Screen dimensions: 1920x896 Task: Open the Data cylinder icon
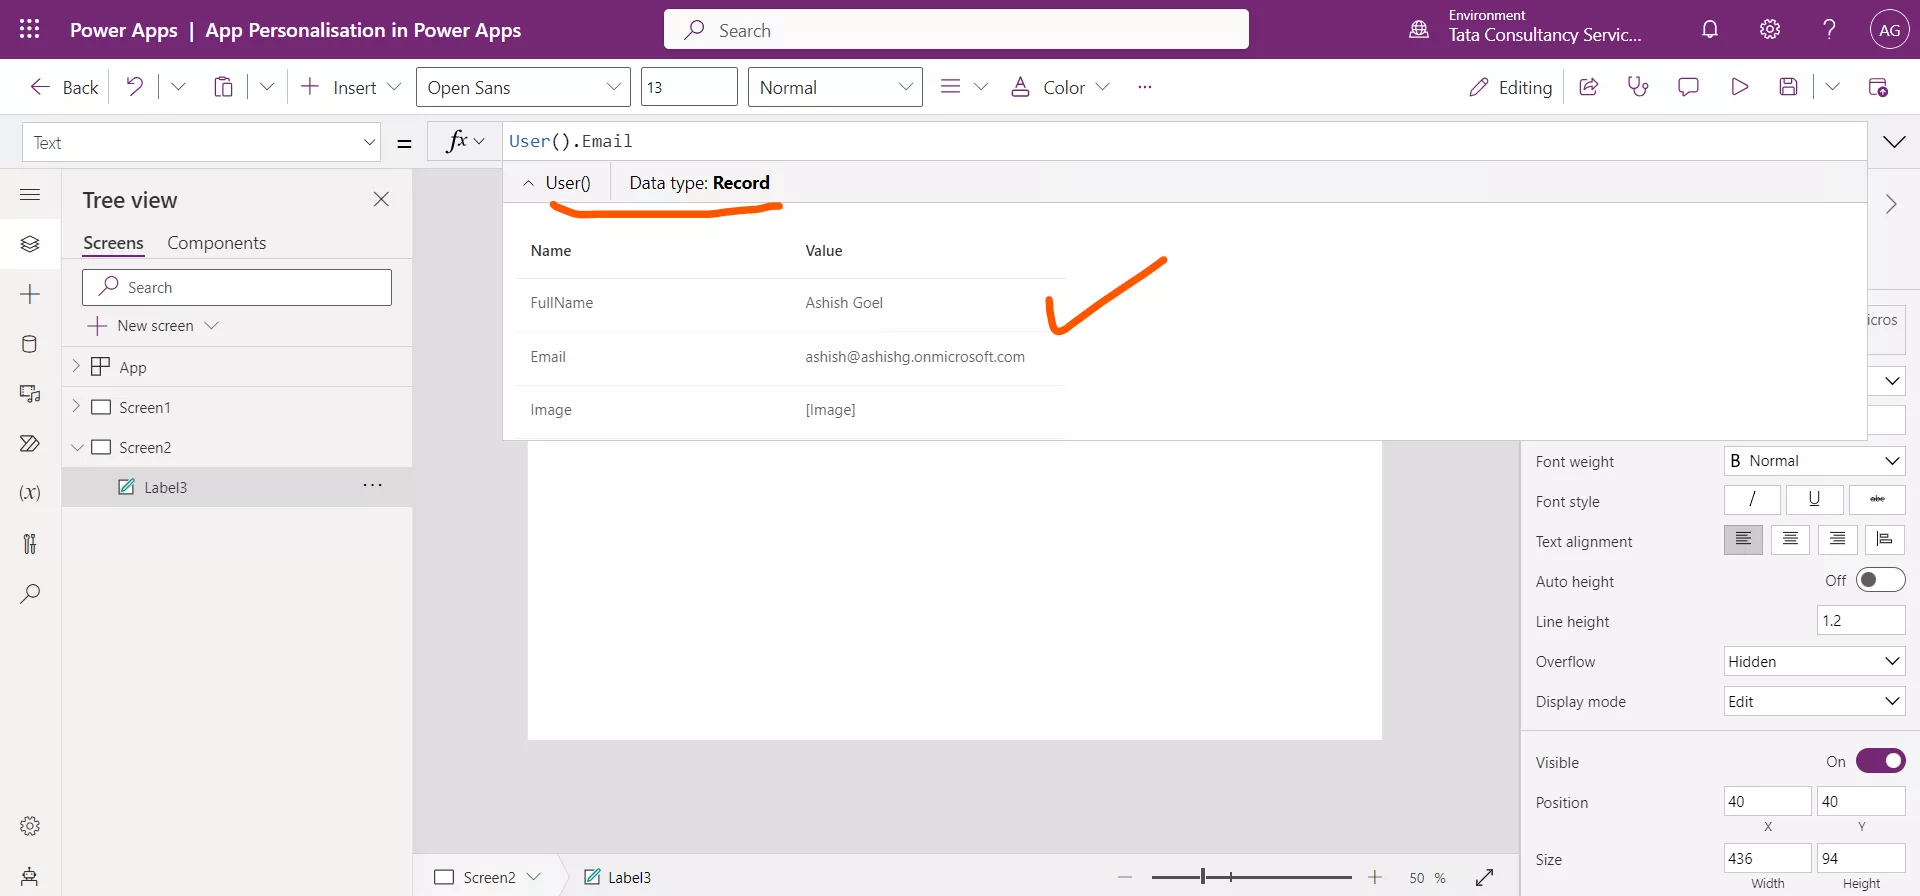point(30,344)
